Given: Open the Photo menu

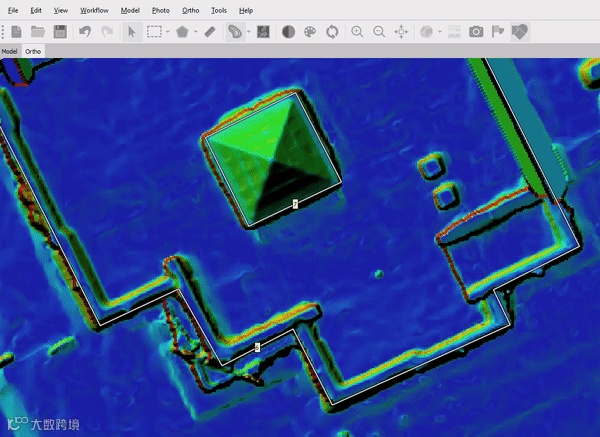Looking at the screenshot, I should click(161, 10).
